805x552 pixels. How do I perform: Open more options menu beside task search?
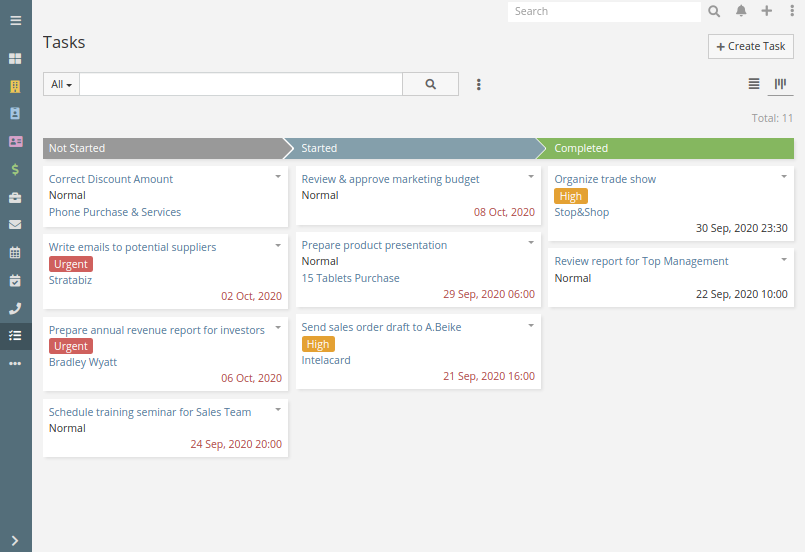478,84
